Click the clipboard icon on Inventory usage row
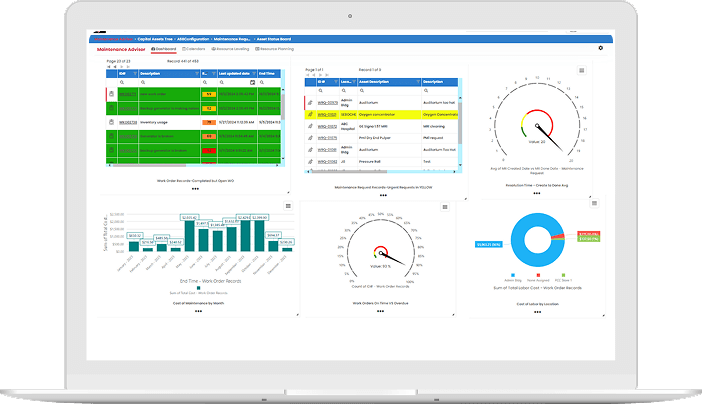Screen dimensions: 702x404 pos(111,122)
